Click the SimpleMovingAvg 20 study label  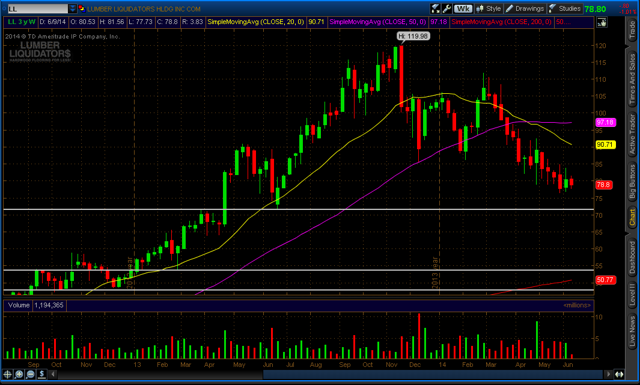tap(256, 22)
